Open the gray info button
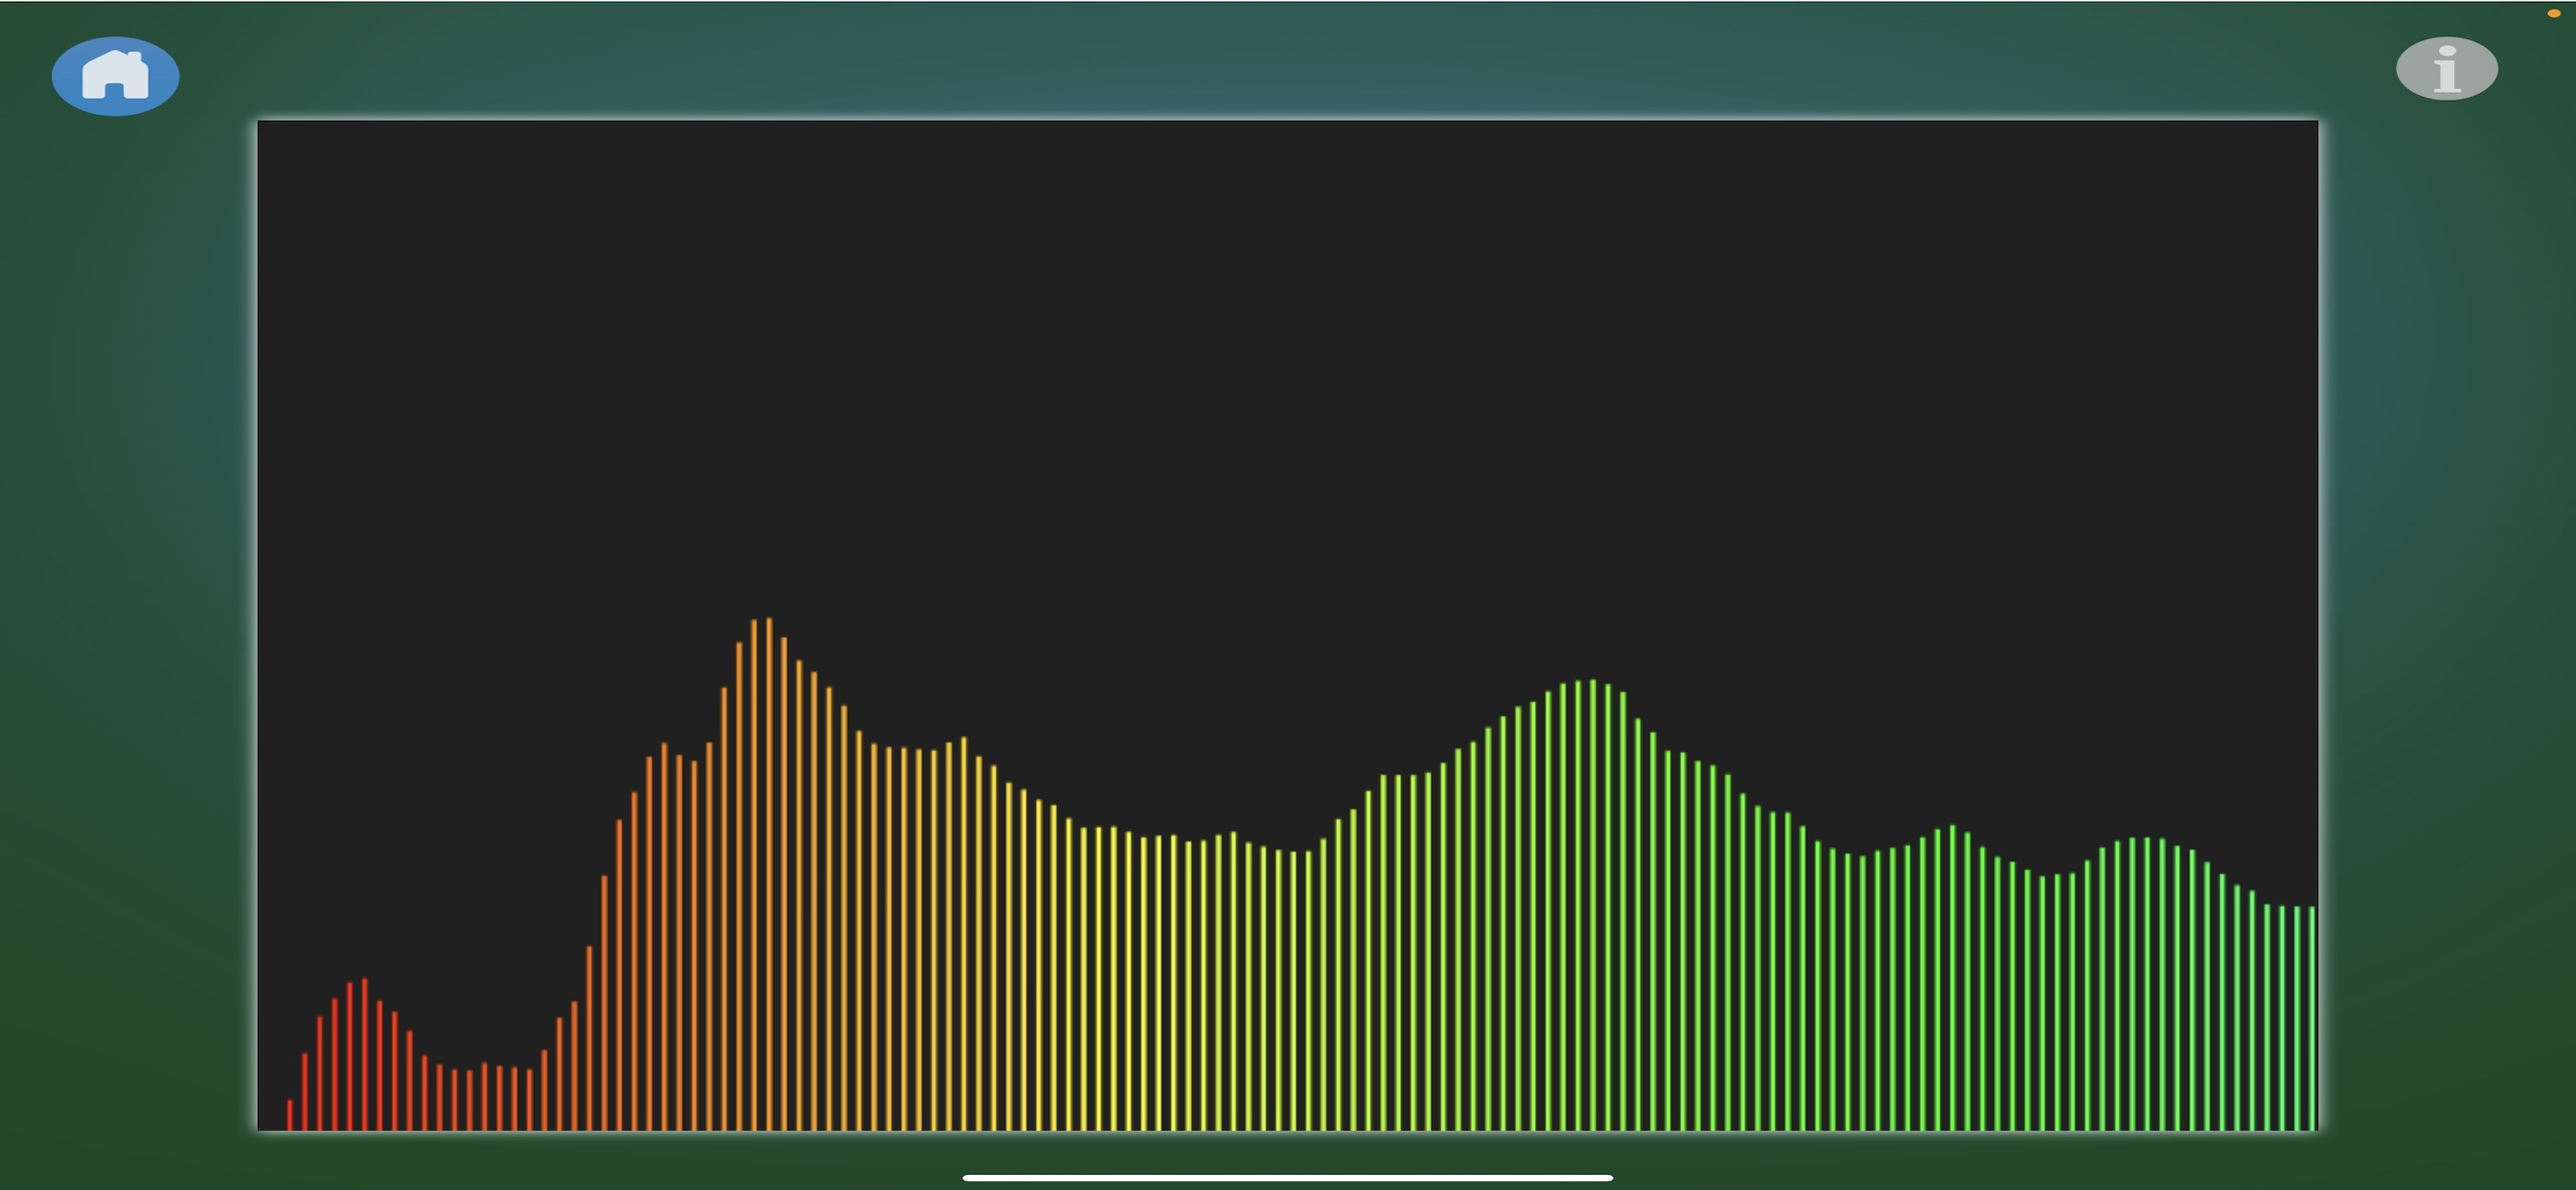The image size is (2576, 1190). (x=2446, y=69)
